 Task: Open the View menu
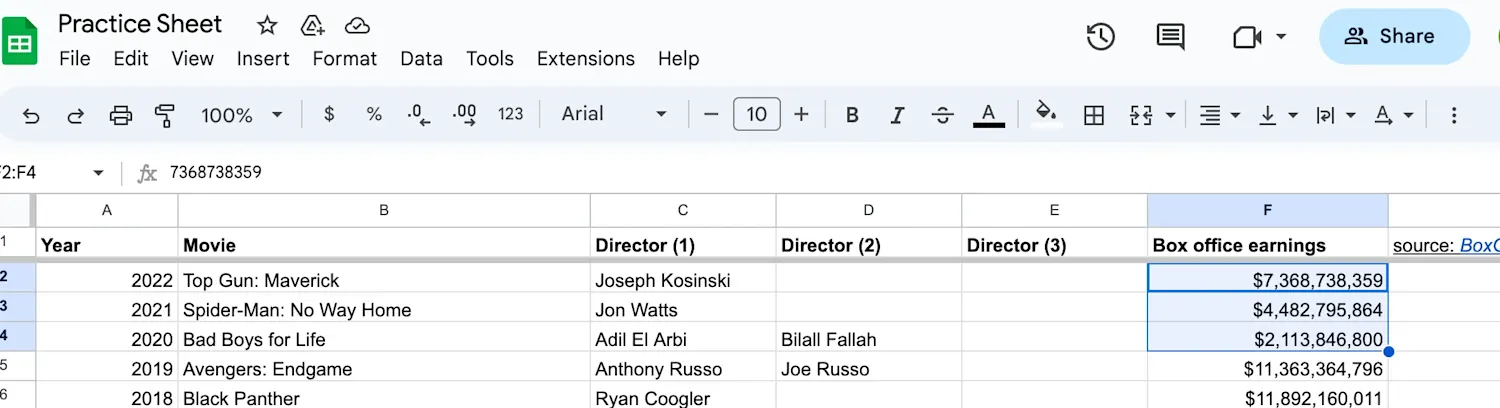(x=193, y=59)
